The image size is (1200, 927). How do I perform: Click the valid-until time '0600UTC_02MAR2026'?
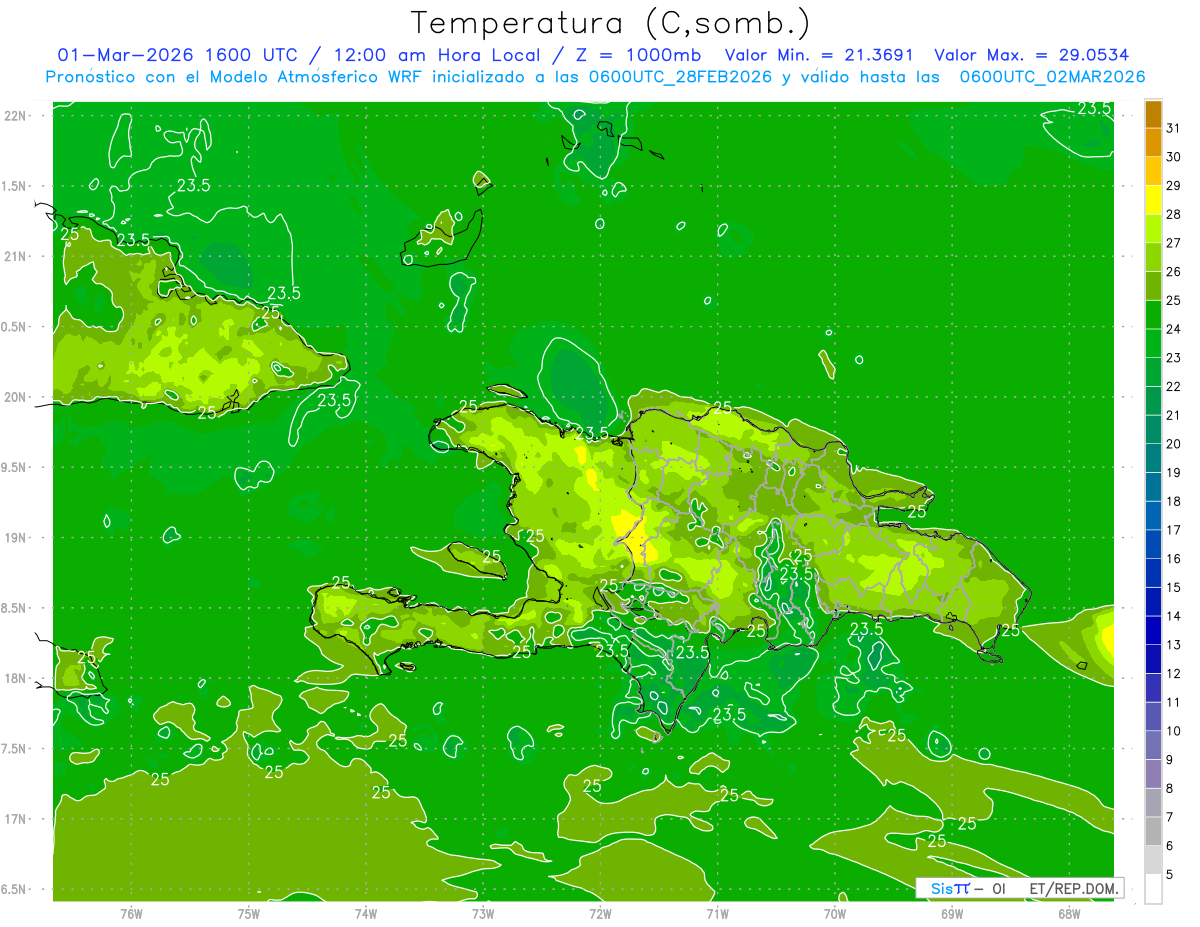pos(1052,77)
